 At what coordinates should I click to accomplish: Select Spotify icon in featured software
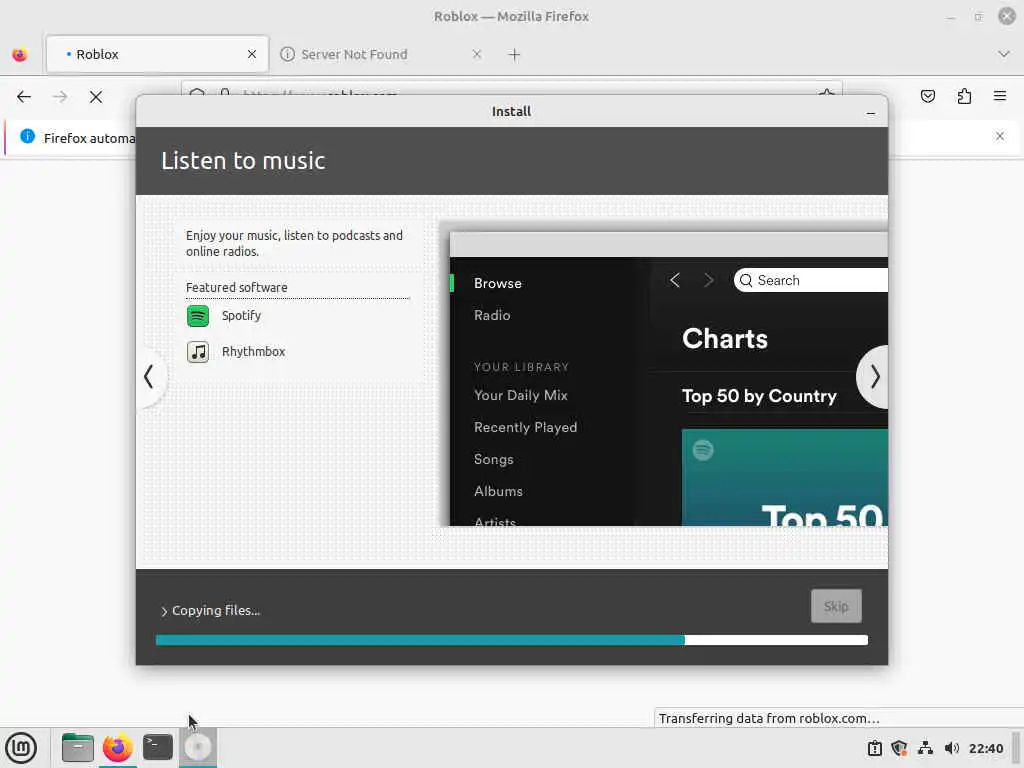(198, 316)
